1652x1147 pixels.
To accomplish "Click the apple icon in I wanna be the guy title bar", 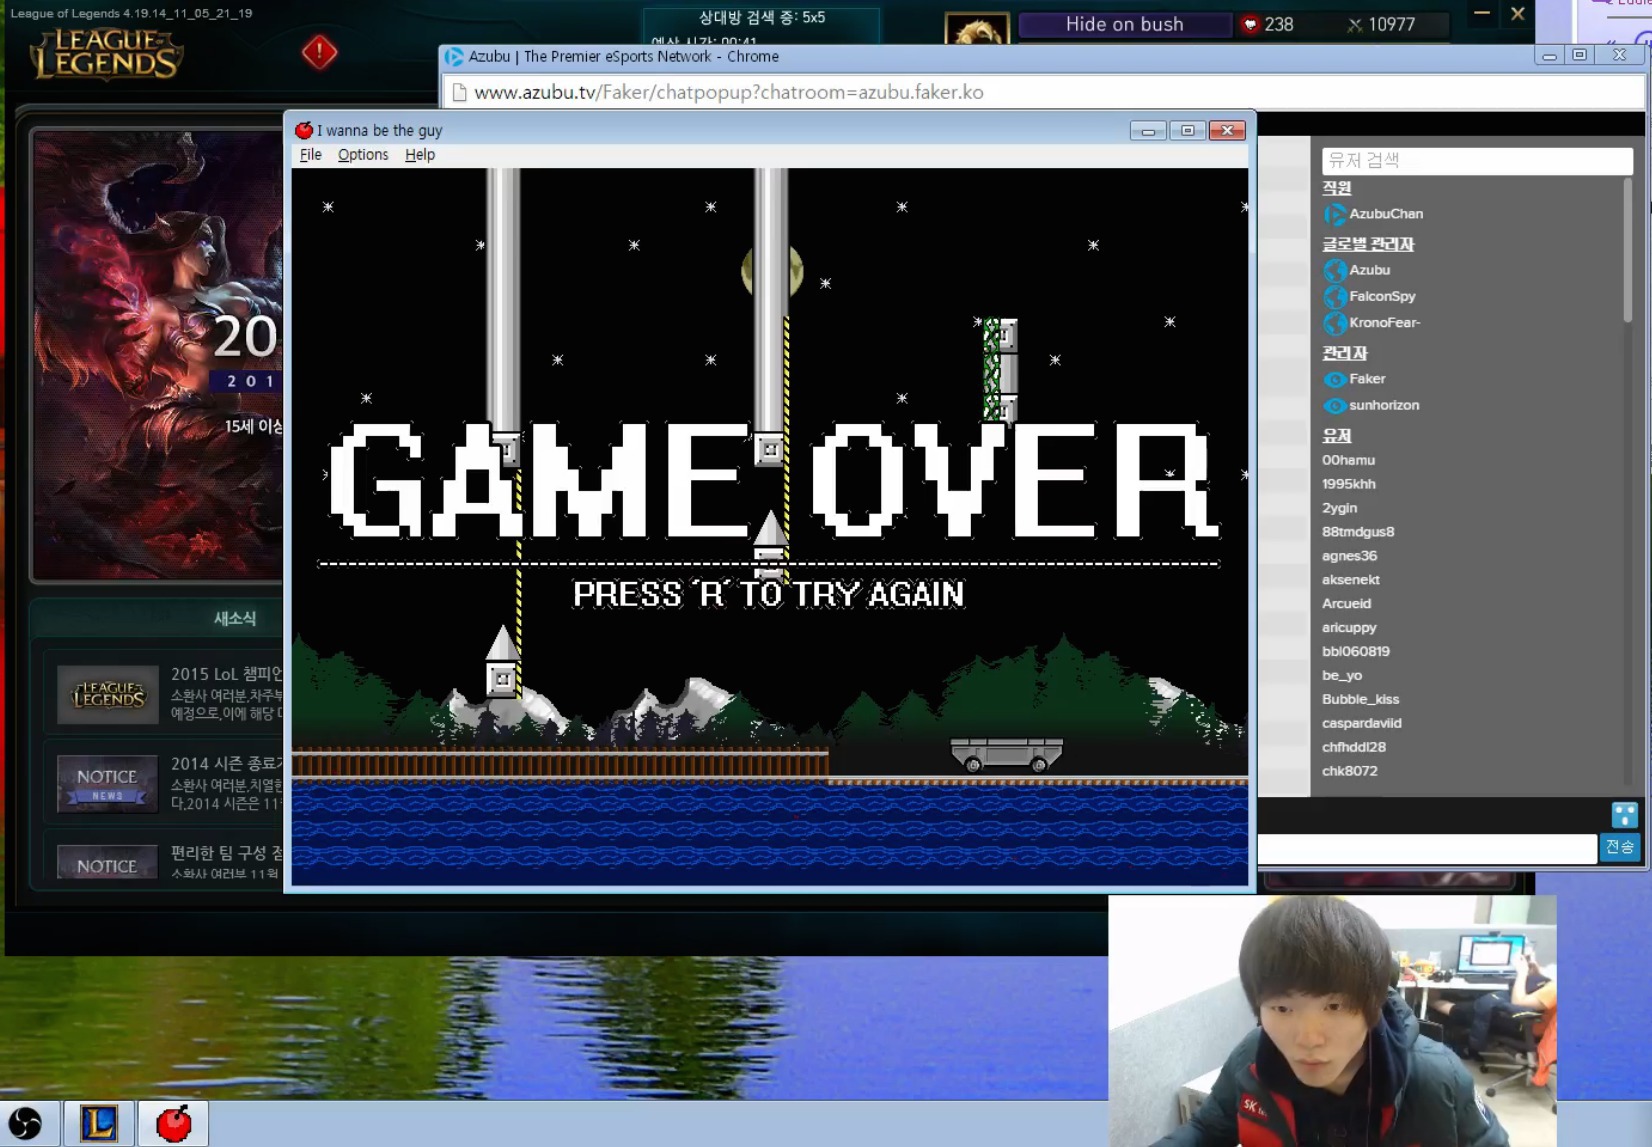I will pyautogui.click(x=304, y=130).
